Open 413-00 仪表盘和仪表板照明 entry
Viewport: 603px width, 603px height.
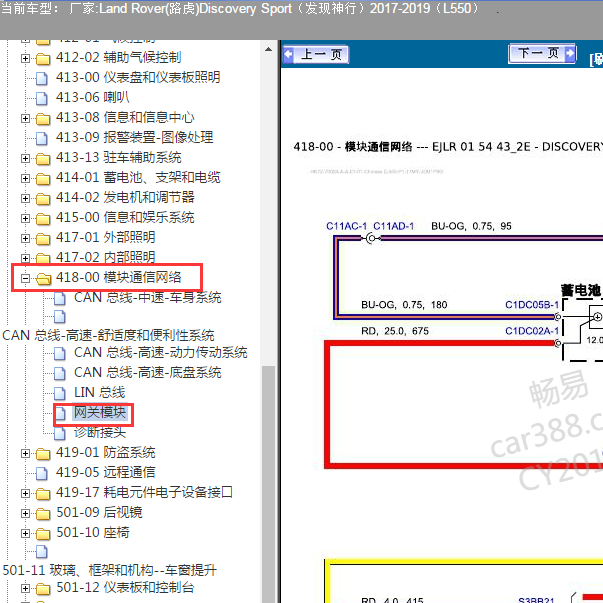tap(138, 77)
